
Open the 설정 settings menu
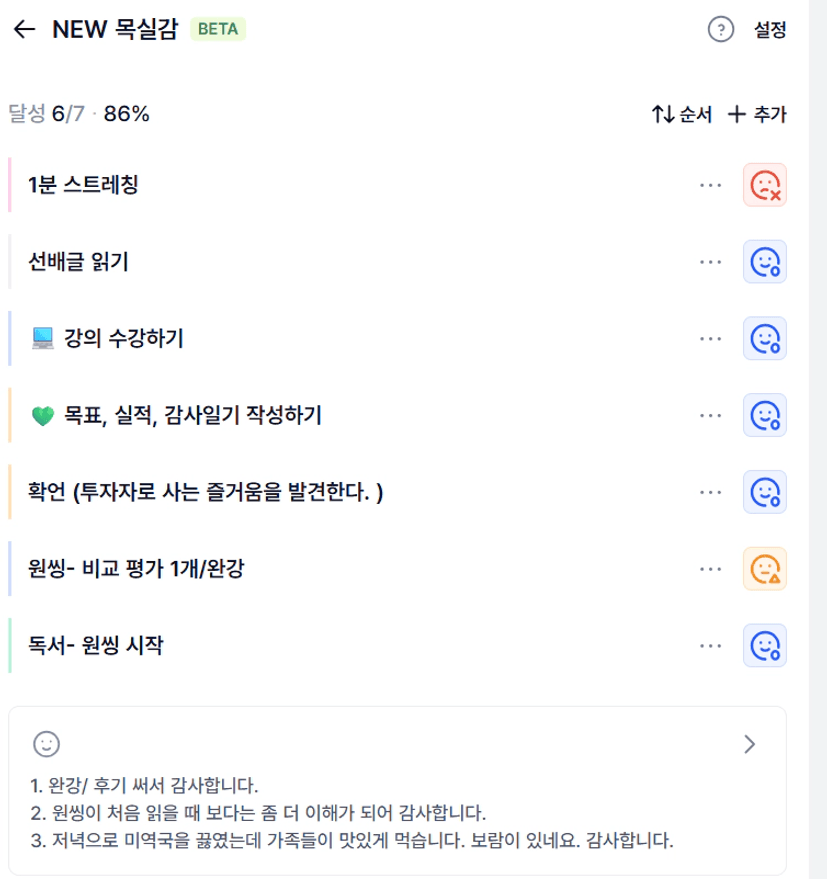click(770, 30)
